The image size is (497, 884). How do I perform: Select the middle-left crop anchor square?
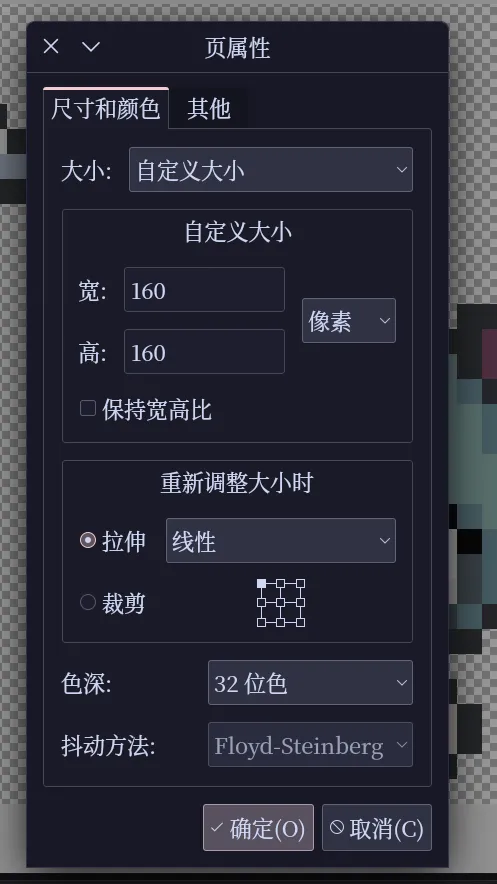tap(261, 603)
